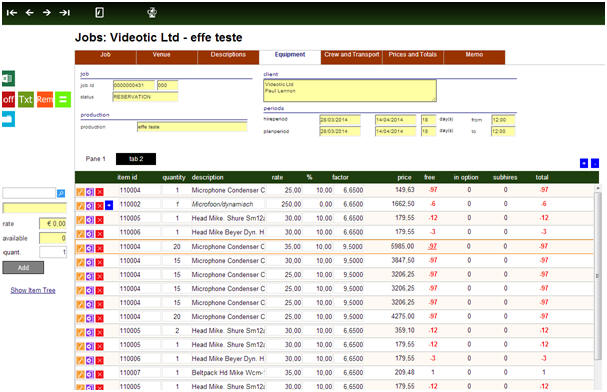Click the red 'off' button
This screenshot has width=607, height=392.
click(9, 100)
